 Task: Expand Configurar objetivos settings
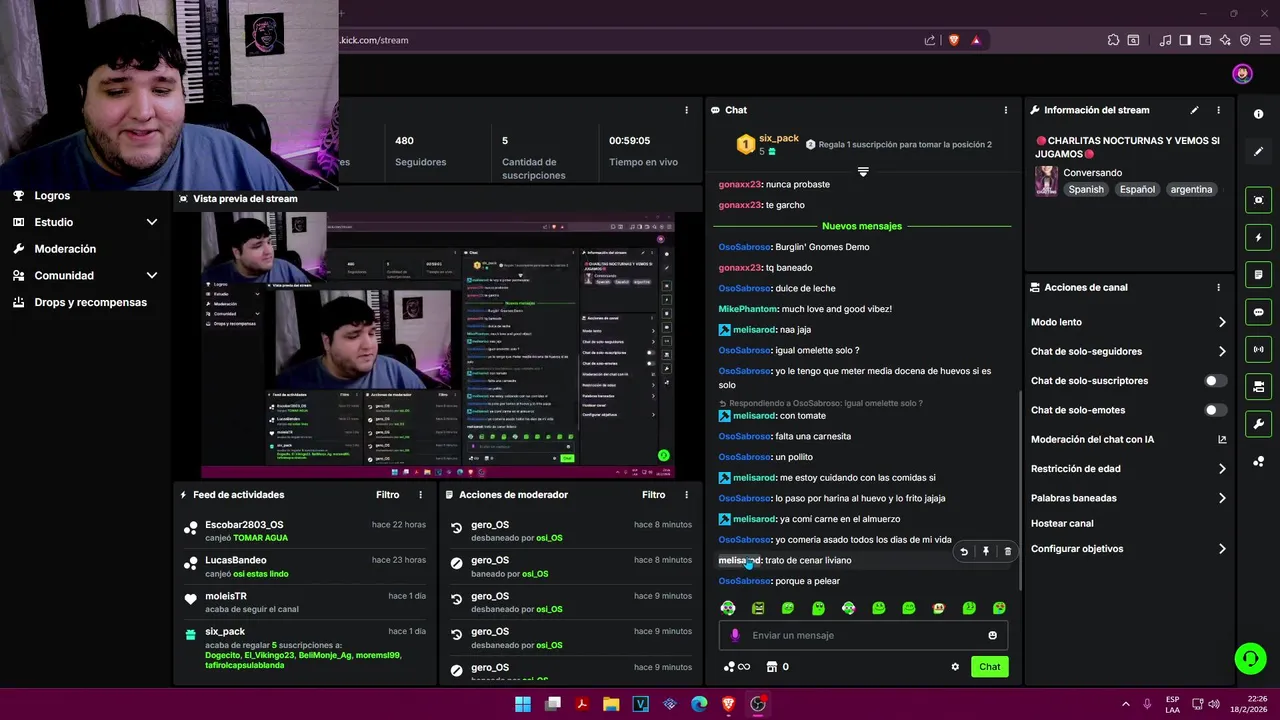click(1222, 549)
